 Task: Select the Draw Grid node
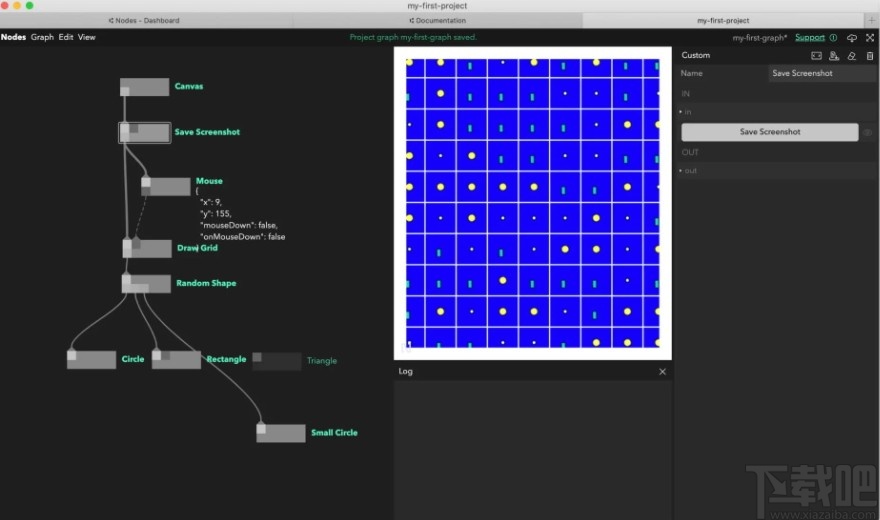[147, 248]
